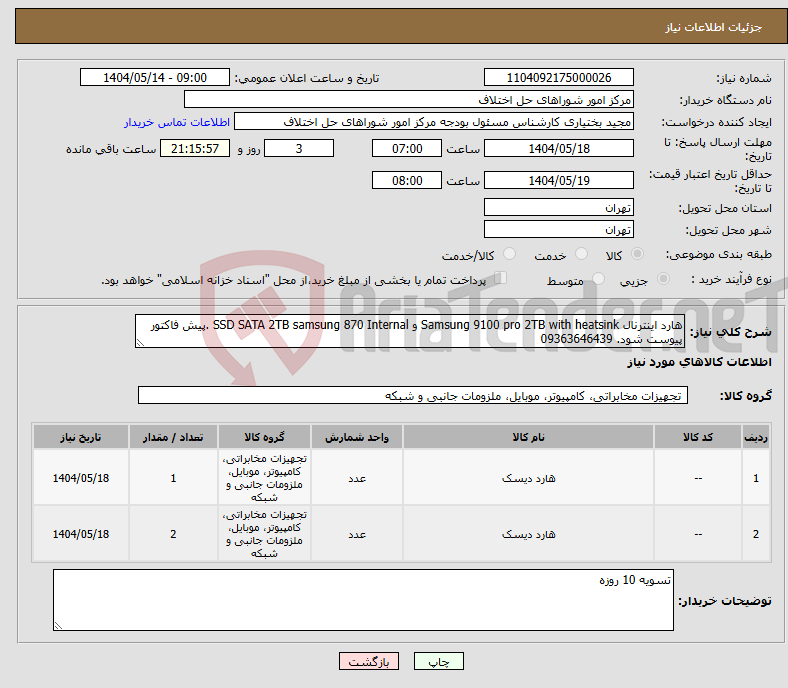Click resize handle of description text area
Image resolution: width=788 pixels, height=688 pixels.
coord(140,343)
